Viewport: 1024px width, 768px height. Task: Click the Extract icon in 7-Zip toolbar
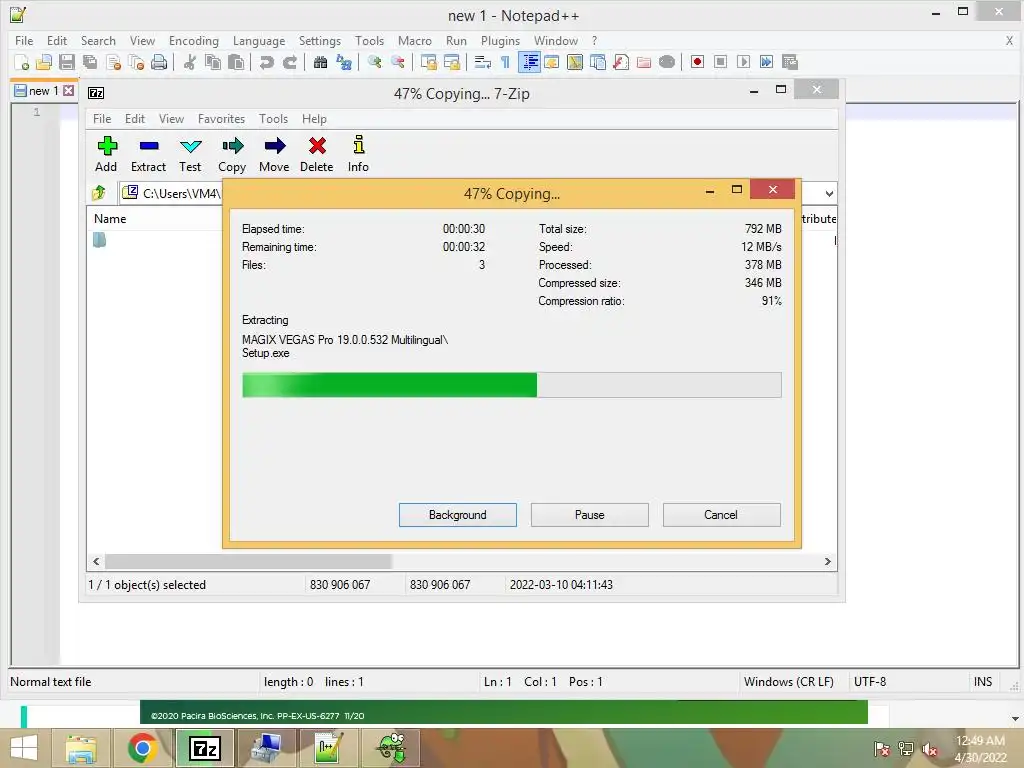[148, 155]
